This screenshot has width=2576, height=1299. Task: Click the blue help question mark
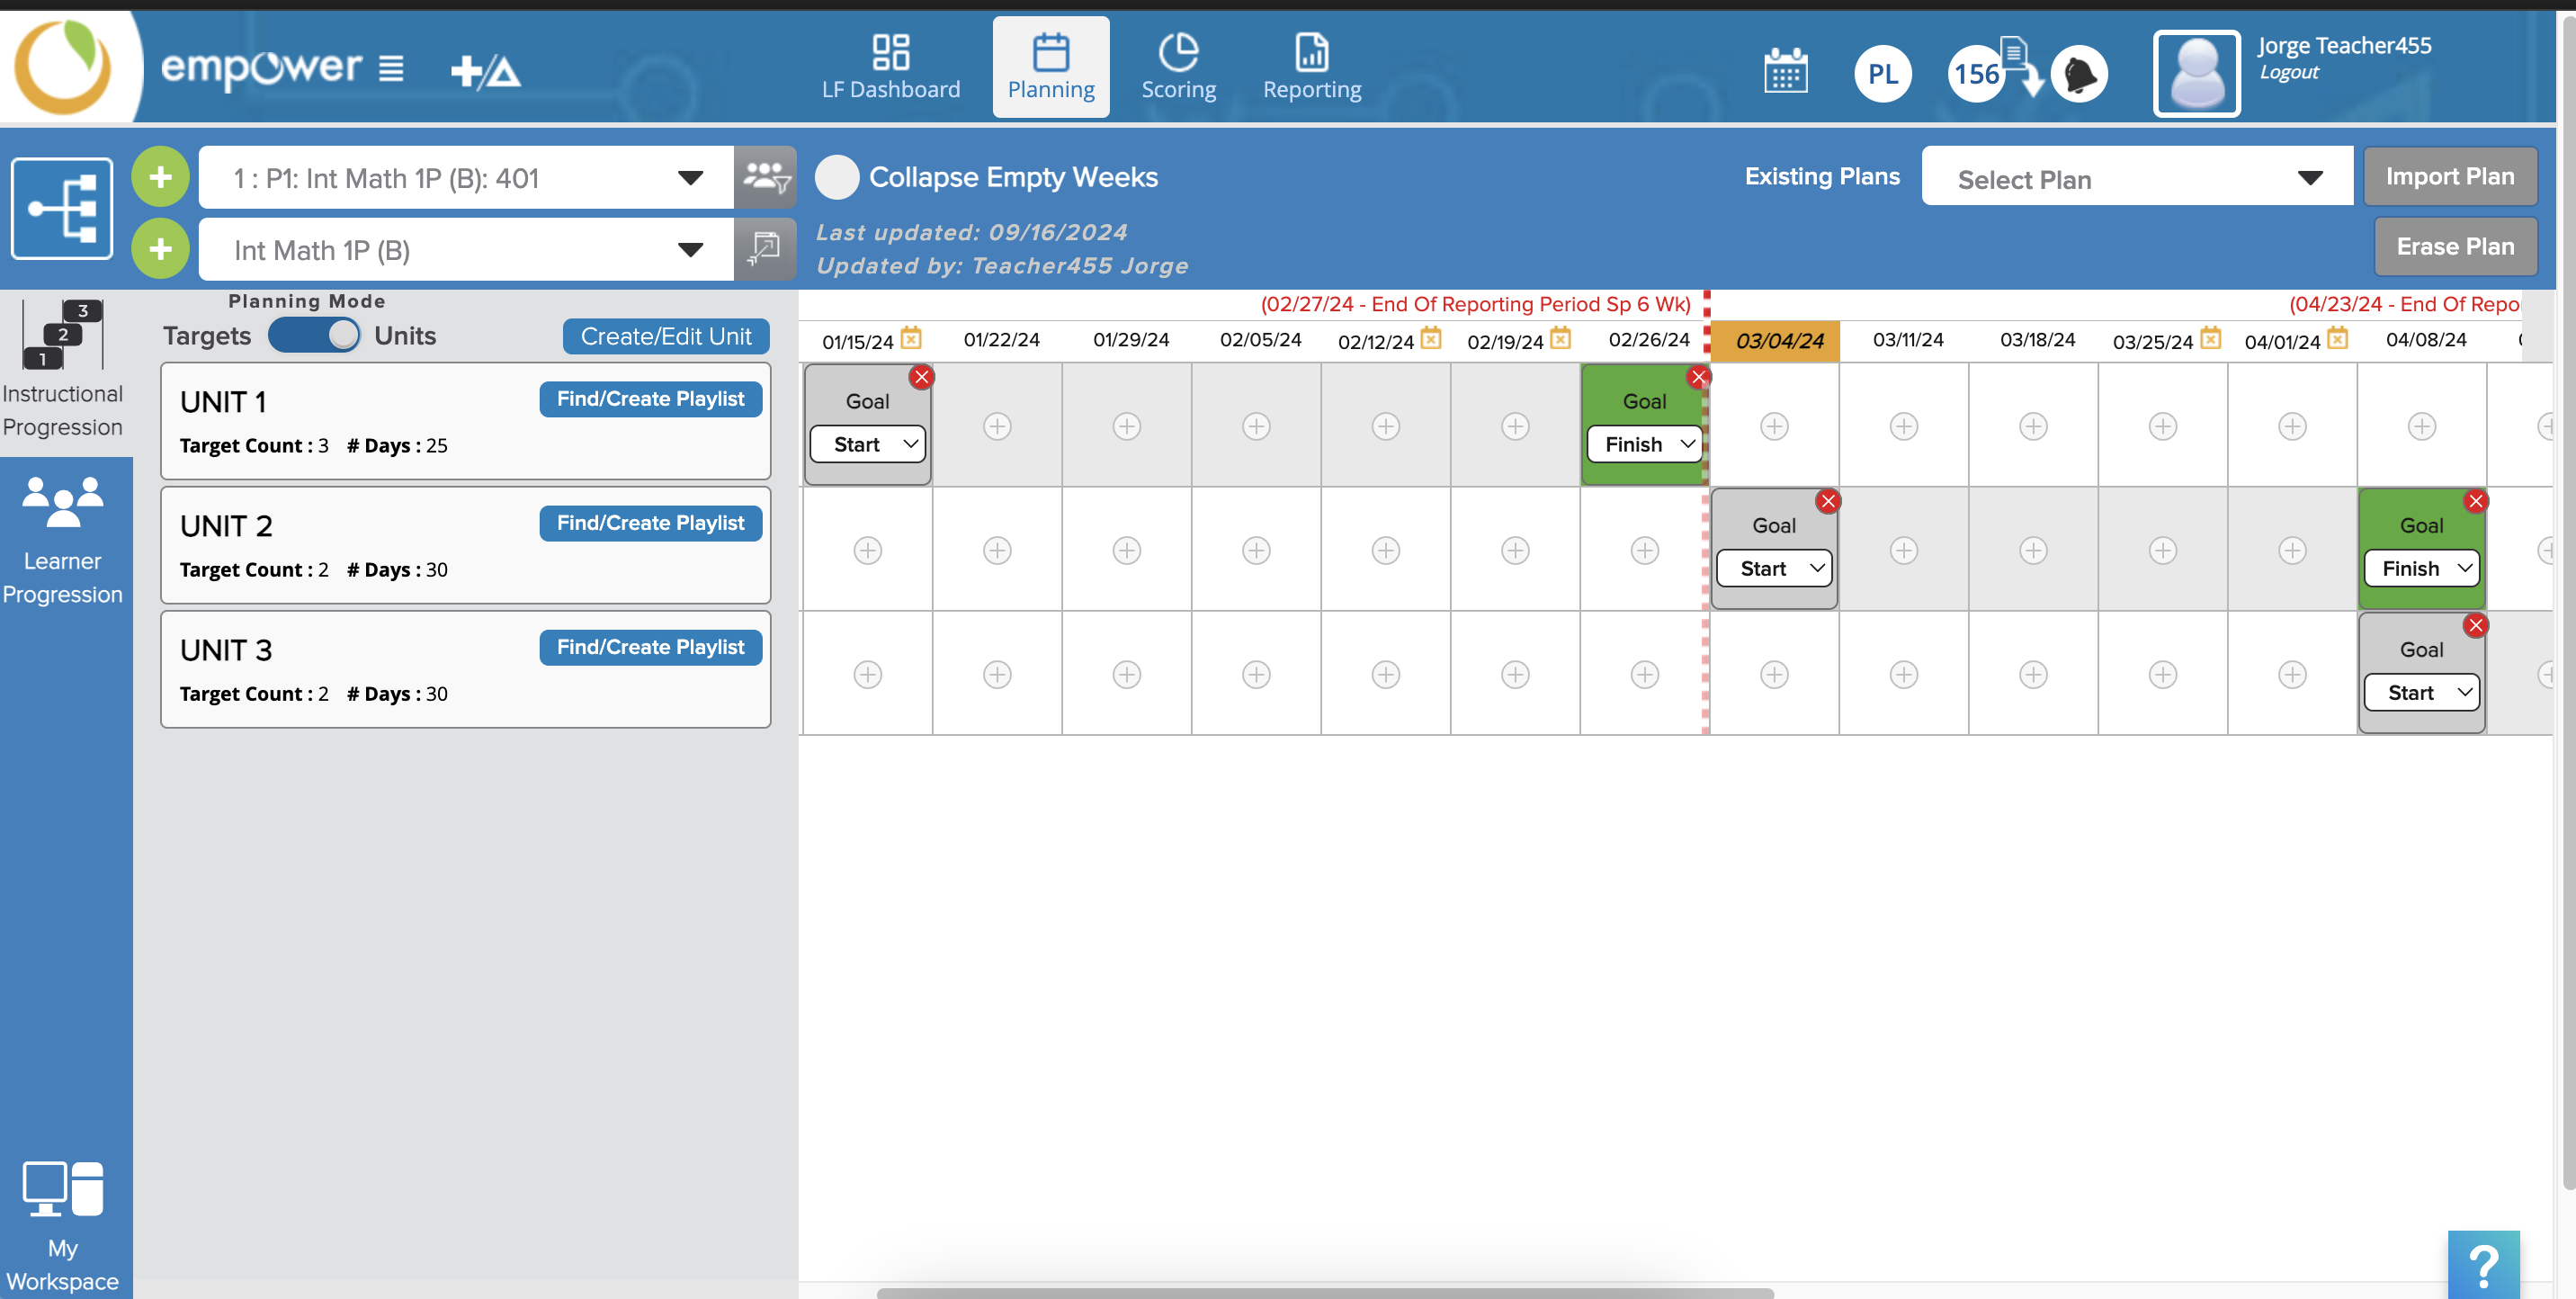[2484, 1264]
